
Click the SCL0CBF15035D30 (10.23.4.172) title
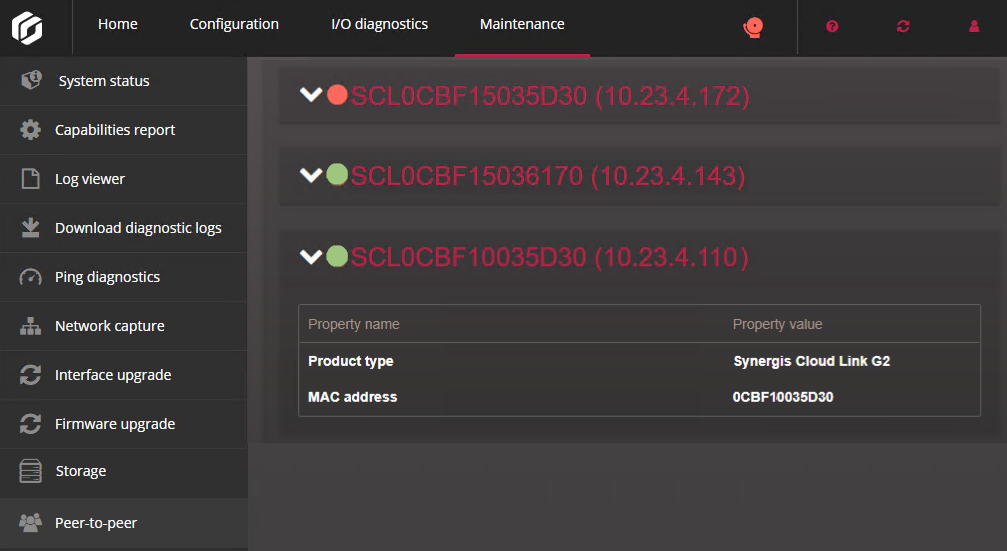[550, 96]
